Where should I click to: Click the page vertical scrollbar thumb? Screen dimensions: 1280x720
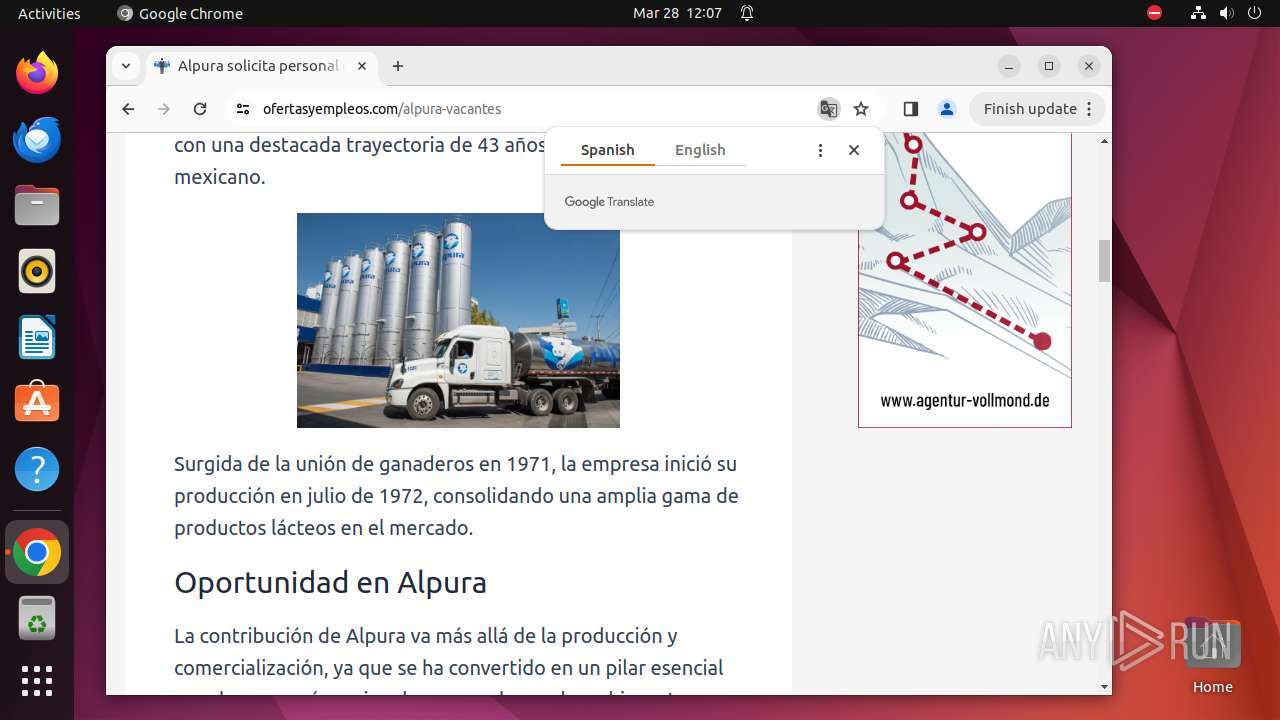pos(1104,261)
